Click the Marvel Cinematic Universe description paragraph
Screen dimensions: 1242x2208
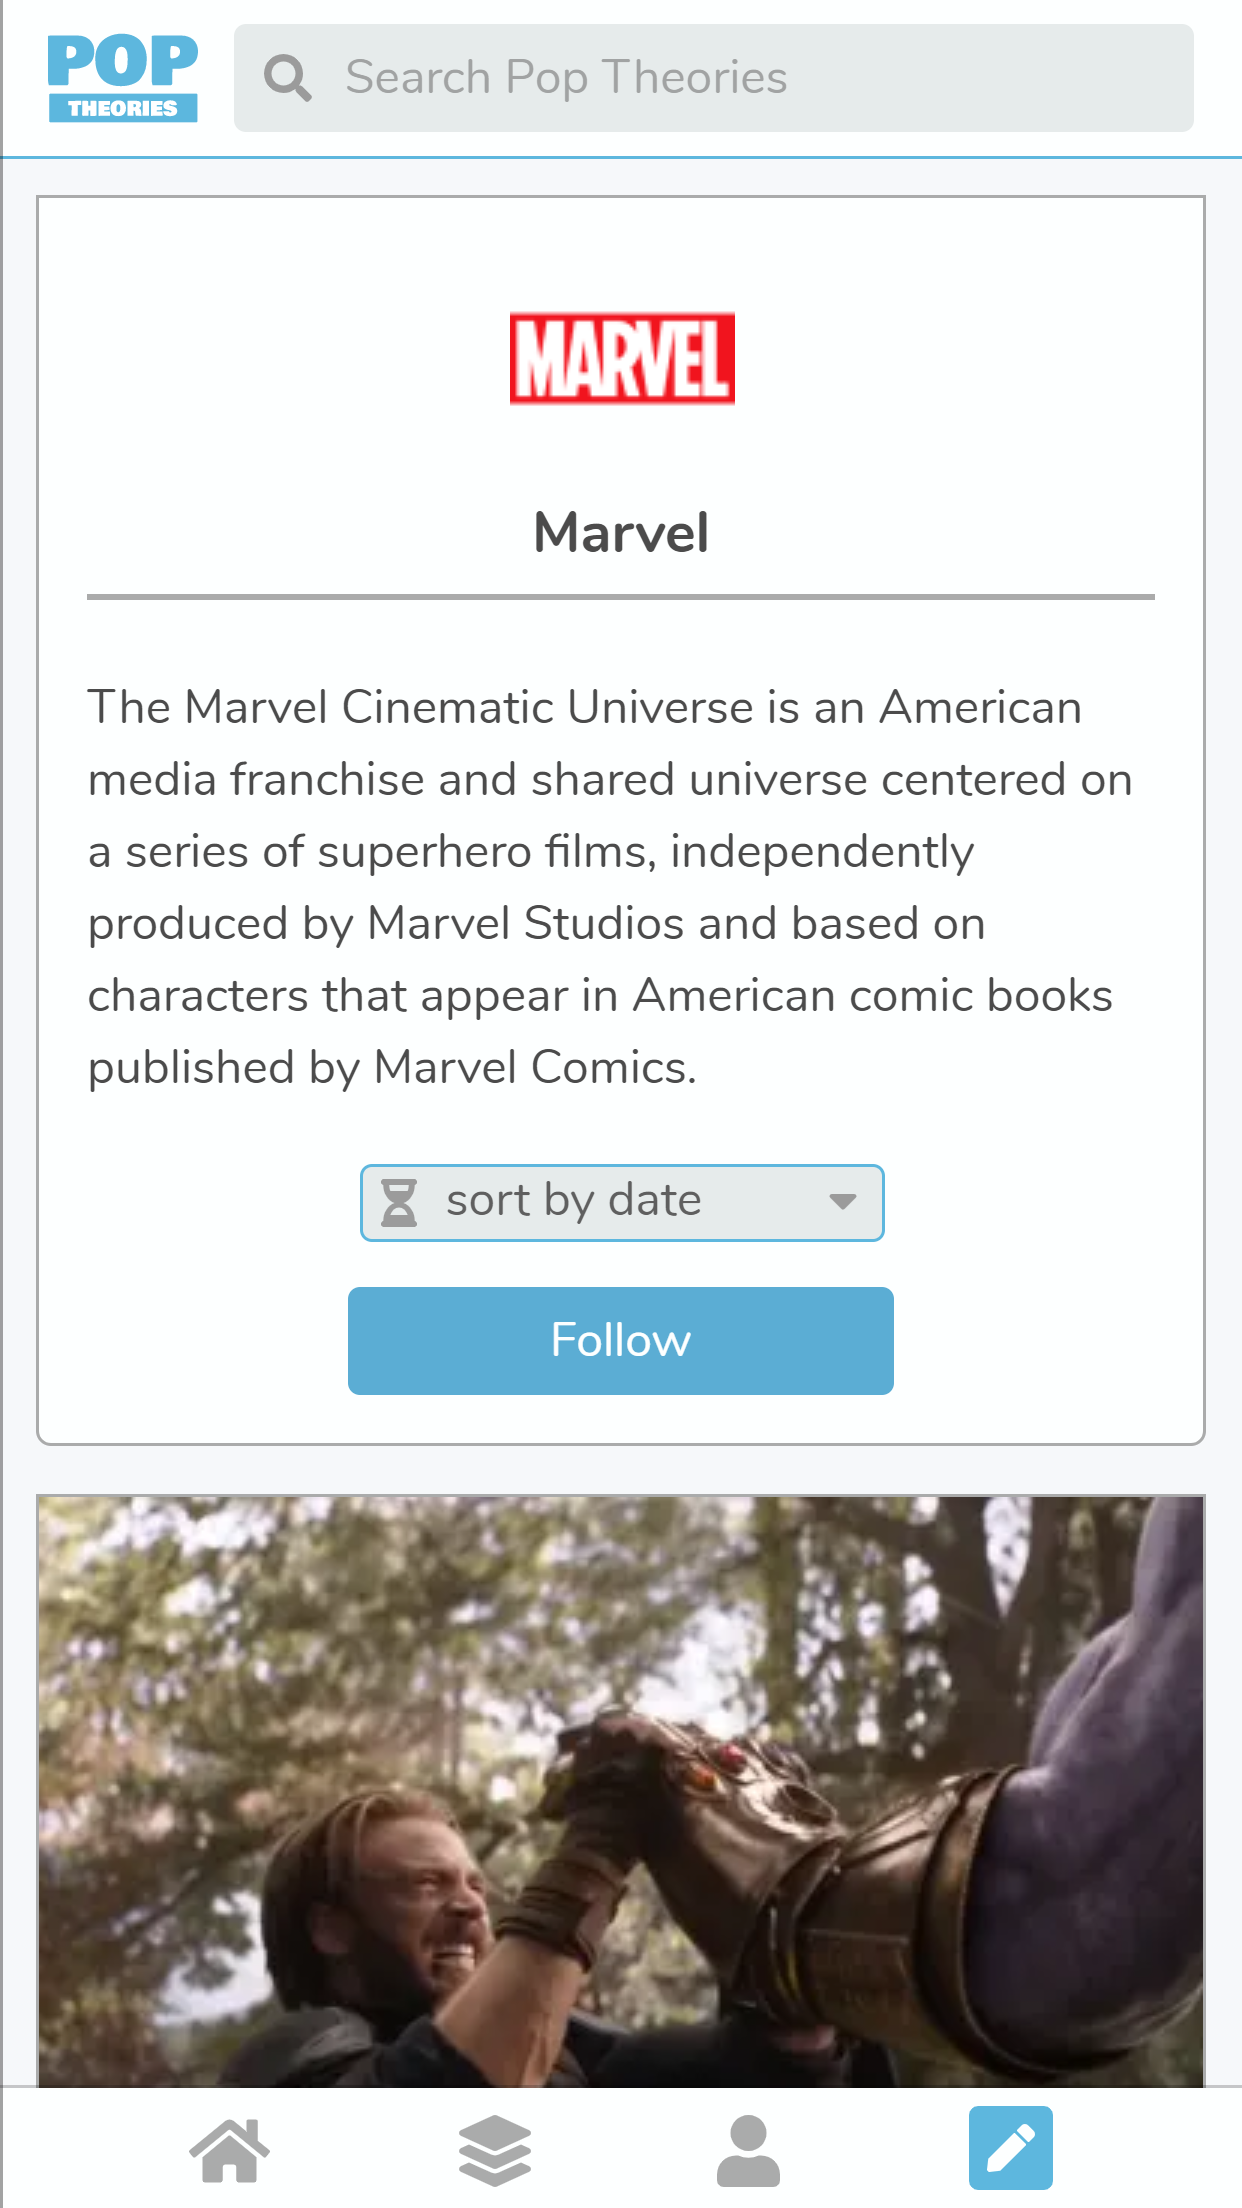[x=610, y=887]
